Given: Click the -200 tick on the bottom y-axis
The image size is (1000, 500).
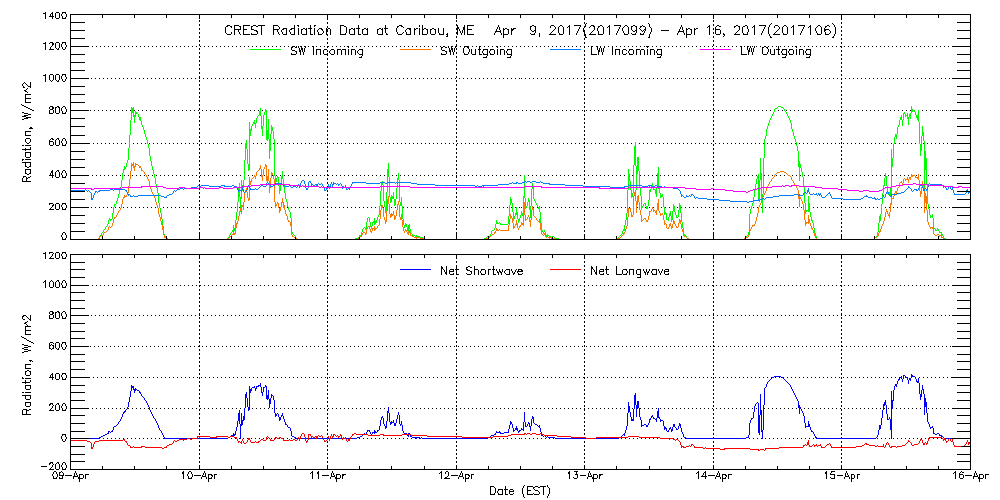Looking at the screenshot, I should (x=55, y=466).
